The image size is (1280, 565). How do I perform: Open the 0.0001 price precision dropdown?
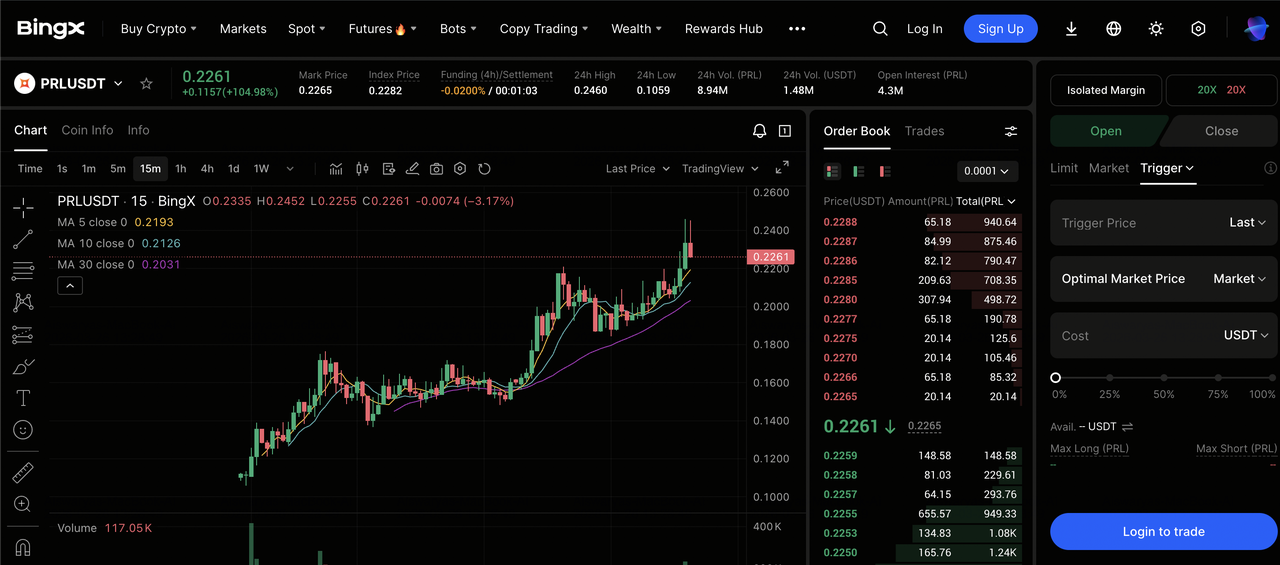tap(987, 171)
